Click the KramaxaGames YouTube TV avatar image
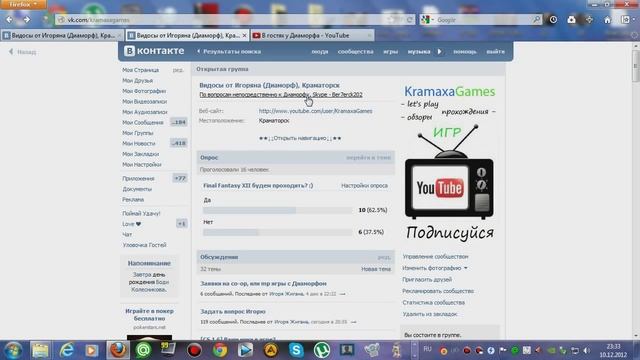 (x=449, y=163)
